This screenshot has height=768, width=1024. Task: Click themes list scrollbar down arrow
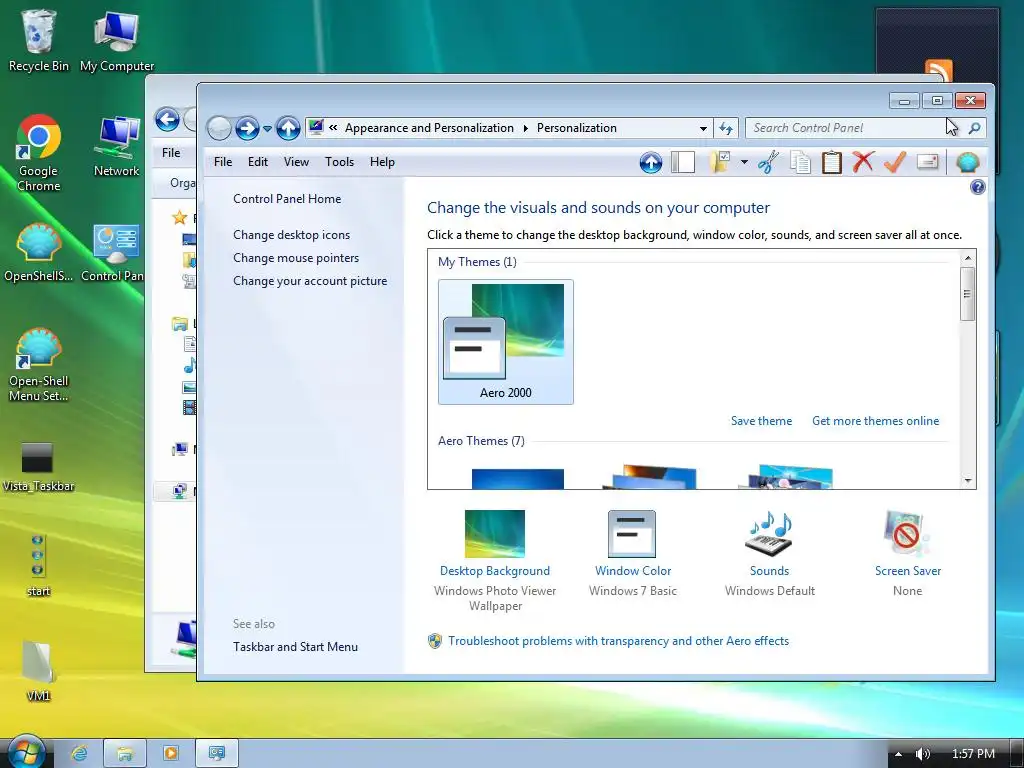tap(968, 481)
